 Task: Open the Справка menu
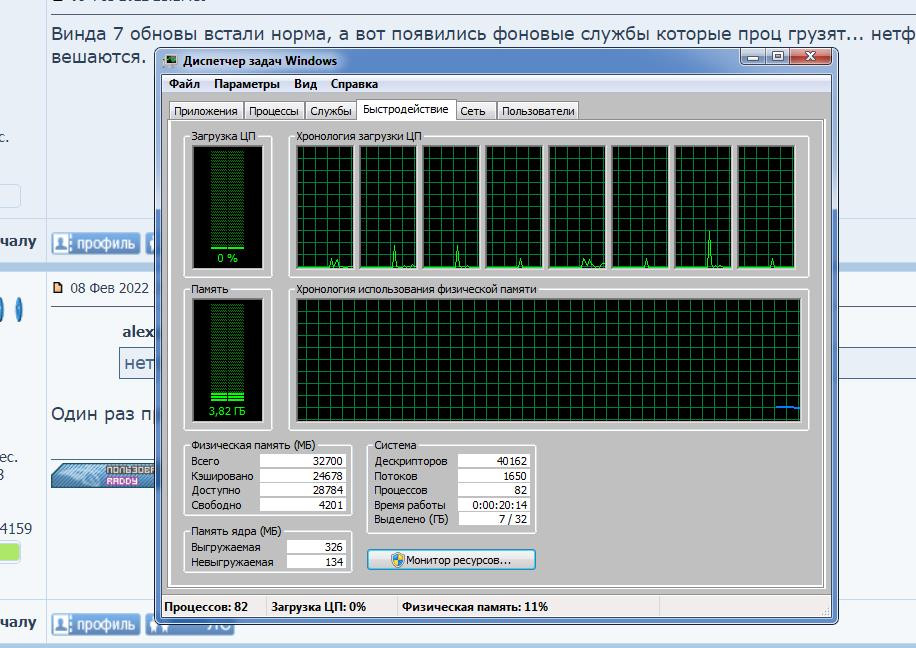tap(354, 84)
